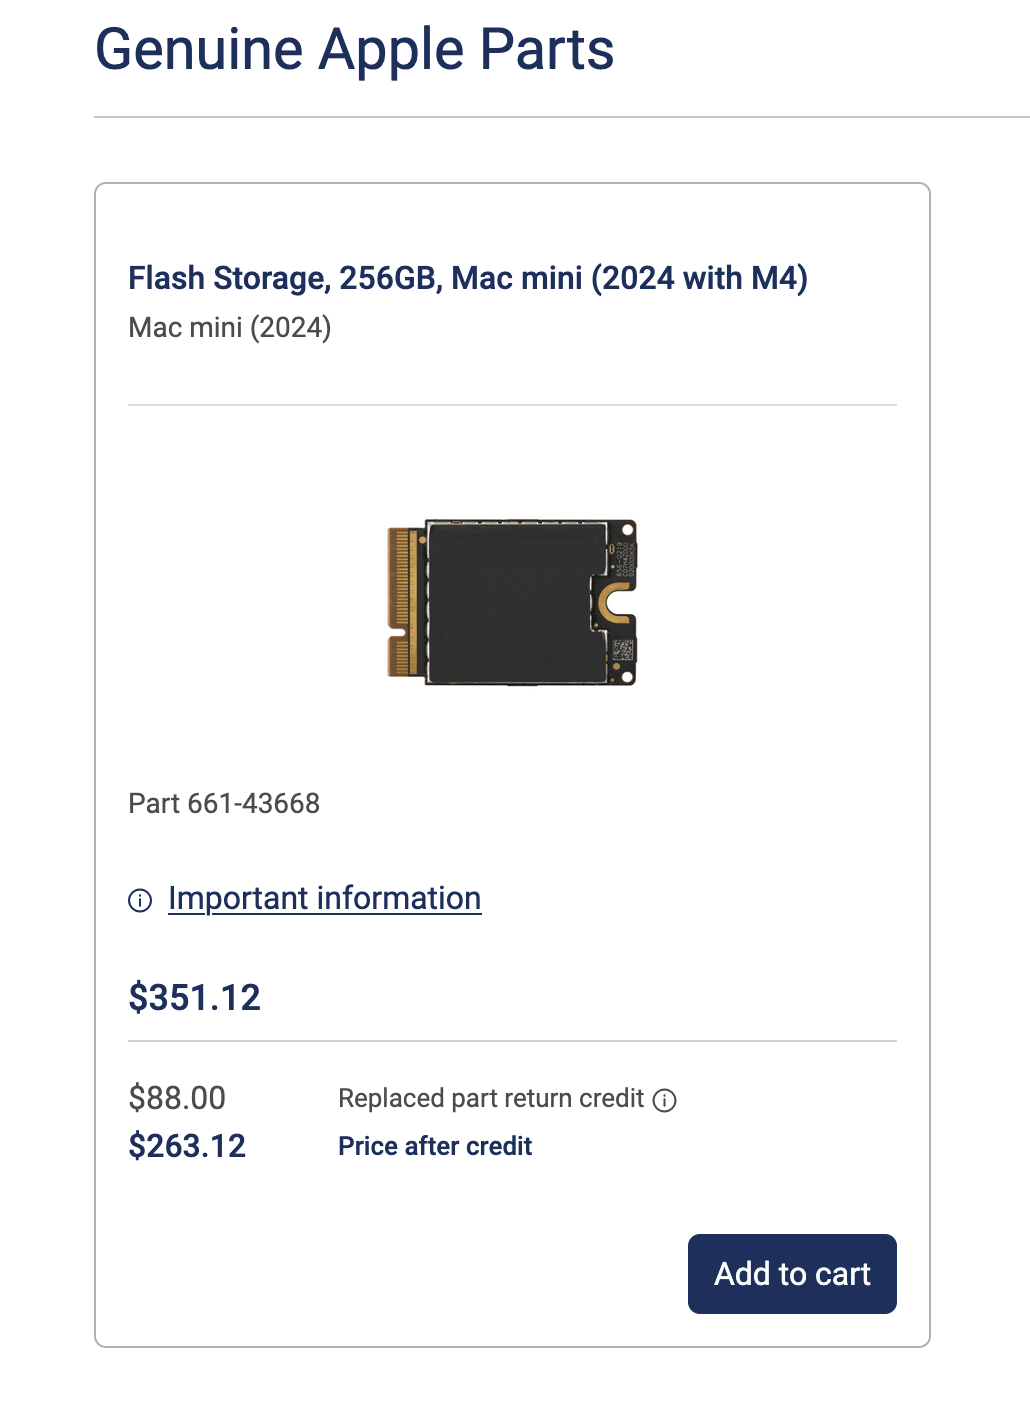Click the $263.12 price after credit value

pos(186,1146)
